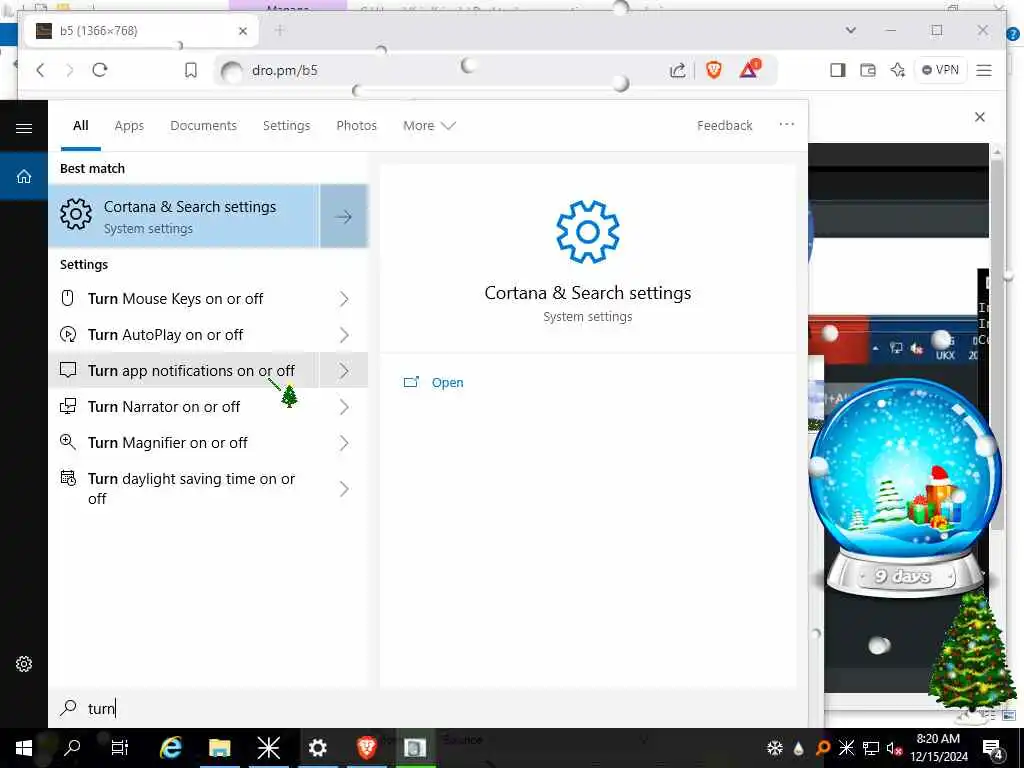
Task: Expand daylight saving time result chevron
Action: tap(344, 488)
